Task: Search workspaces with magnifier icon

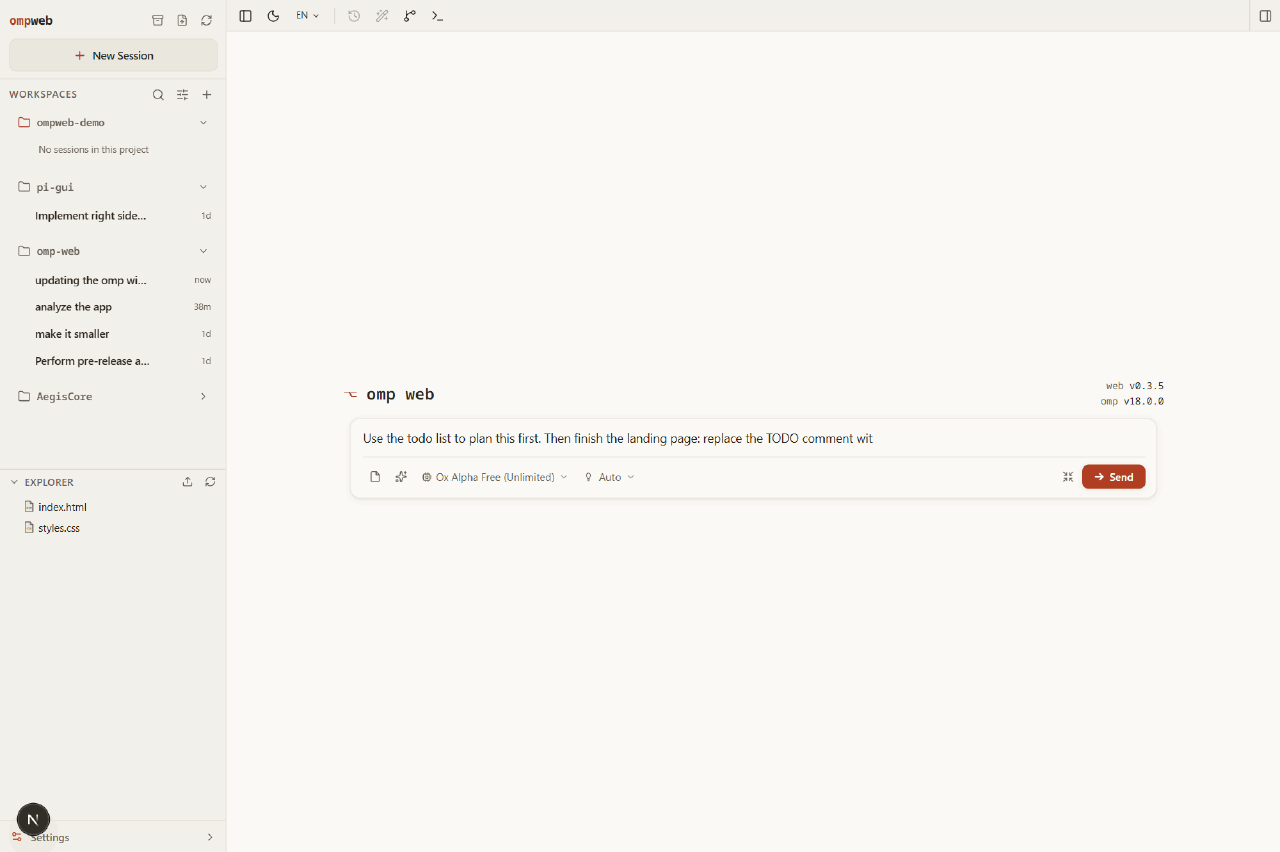Action: click(158, 95)
